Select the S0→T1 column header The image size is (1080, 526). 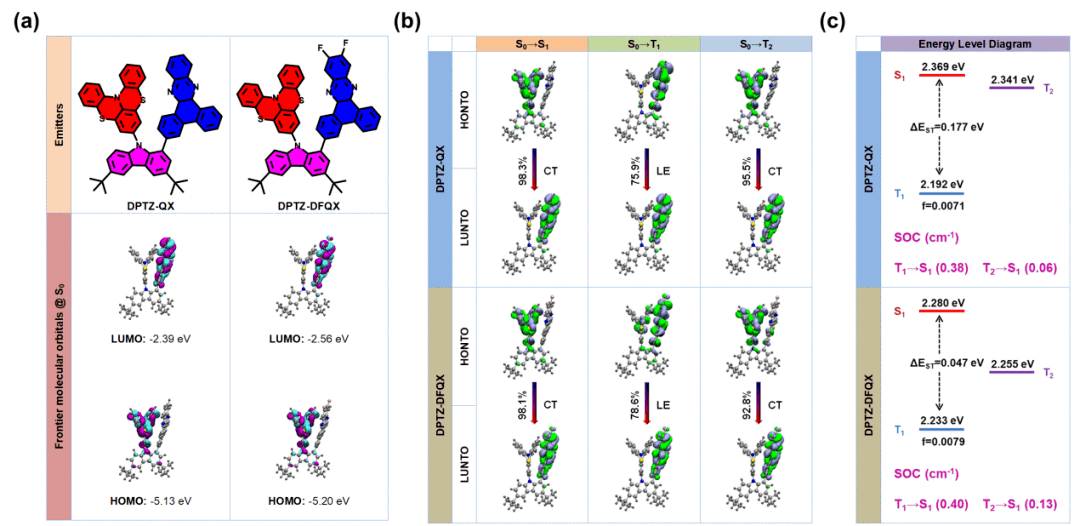pos(643,44)
